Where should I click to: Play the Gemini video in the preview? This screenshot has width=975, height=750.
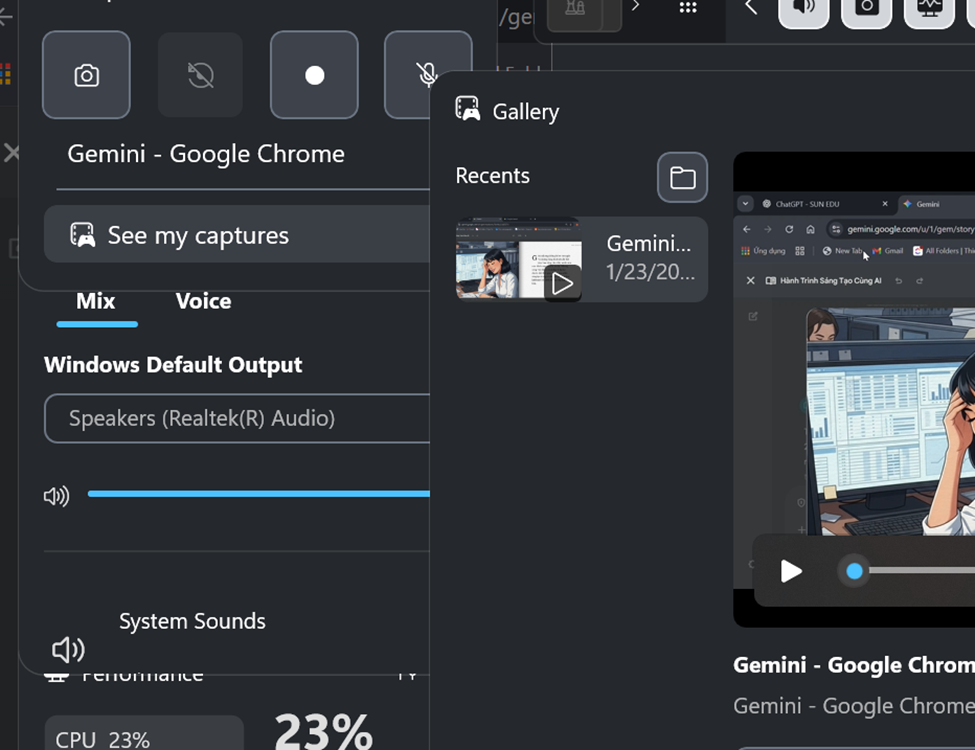point(791,571)
